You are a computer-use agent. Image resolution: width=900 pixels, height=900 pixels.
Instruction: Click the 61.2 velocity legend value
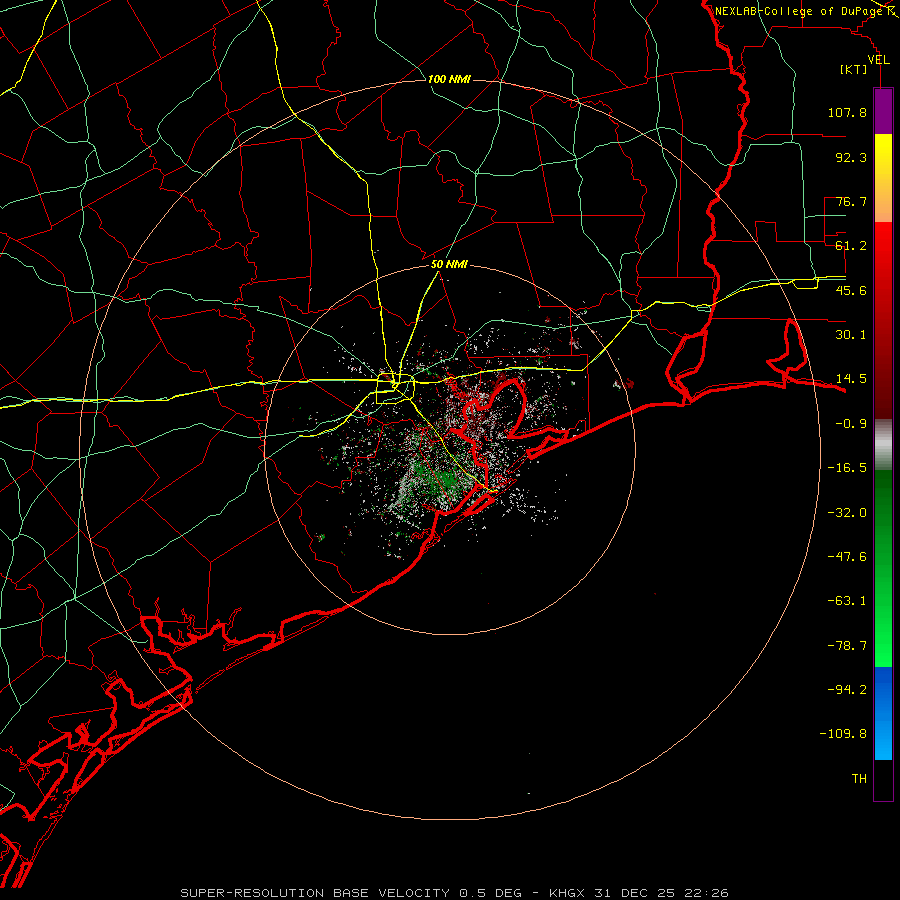[851, 246]
